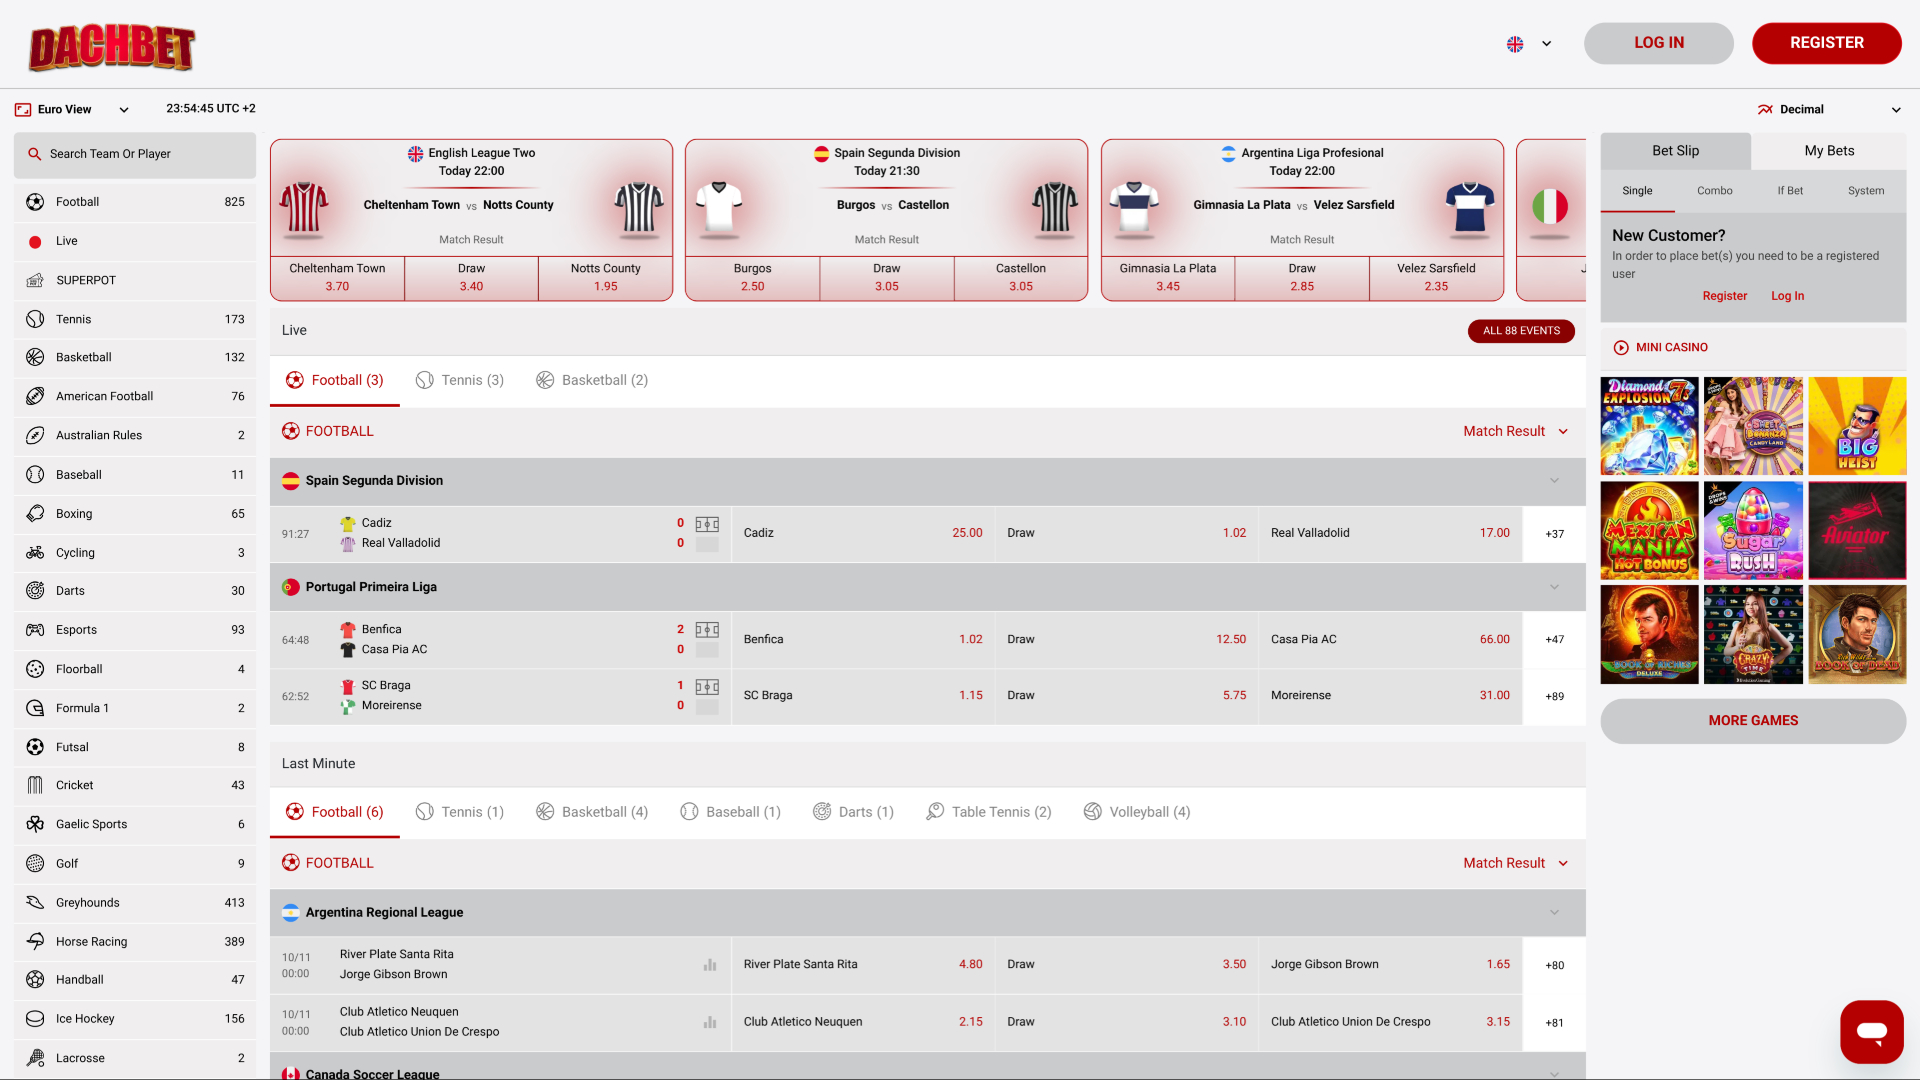Select the SUPERPOT sidebar icon
This screenshot has width=1920, height=1080.
tap(35, 280)
